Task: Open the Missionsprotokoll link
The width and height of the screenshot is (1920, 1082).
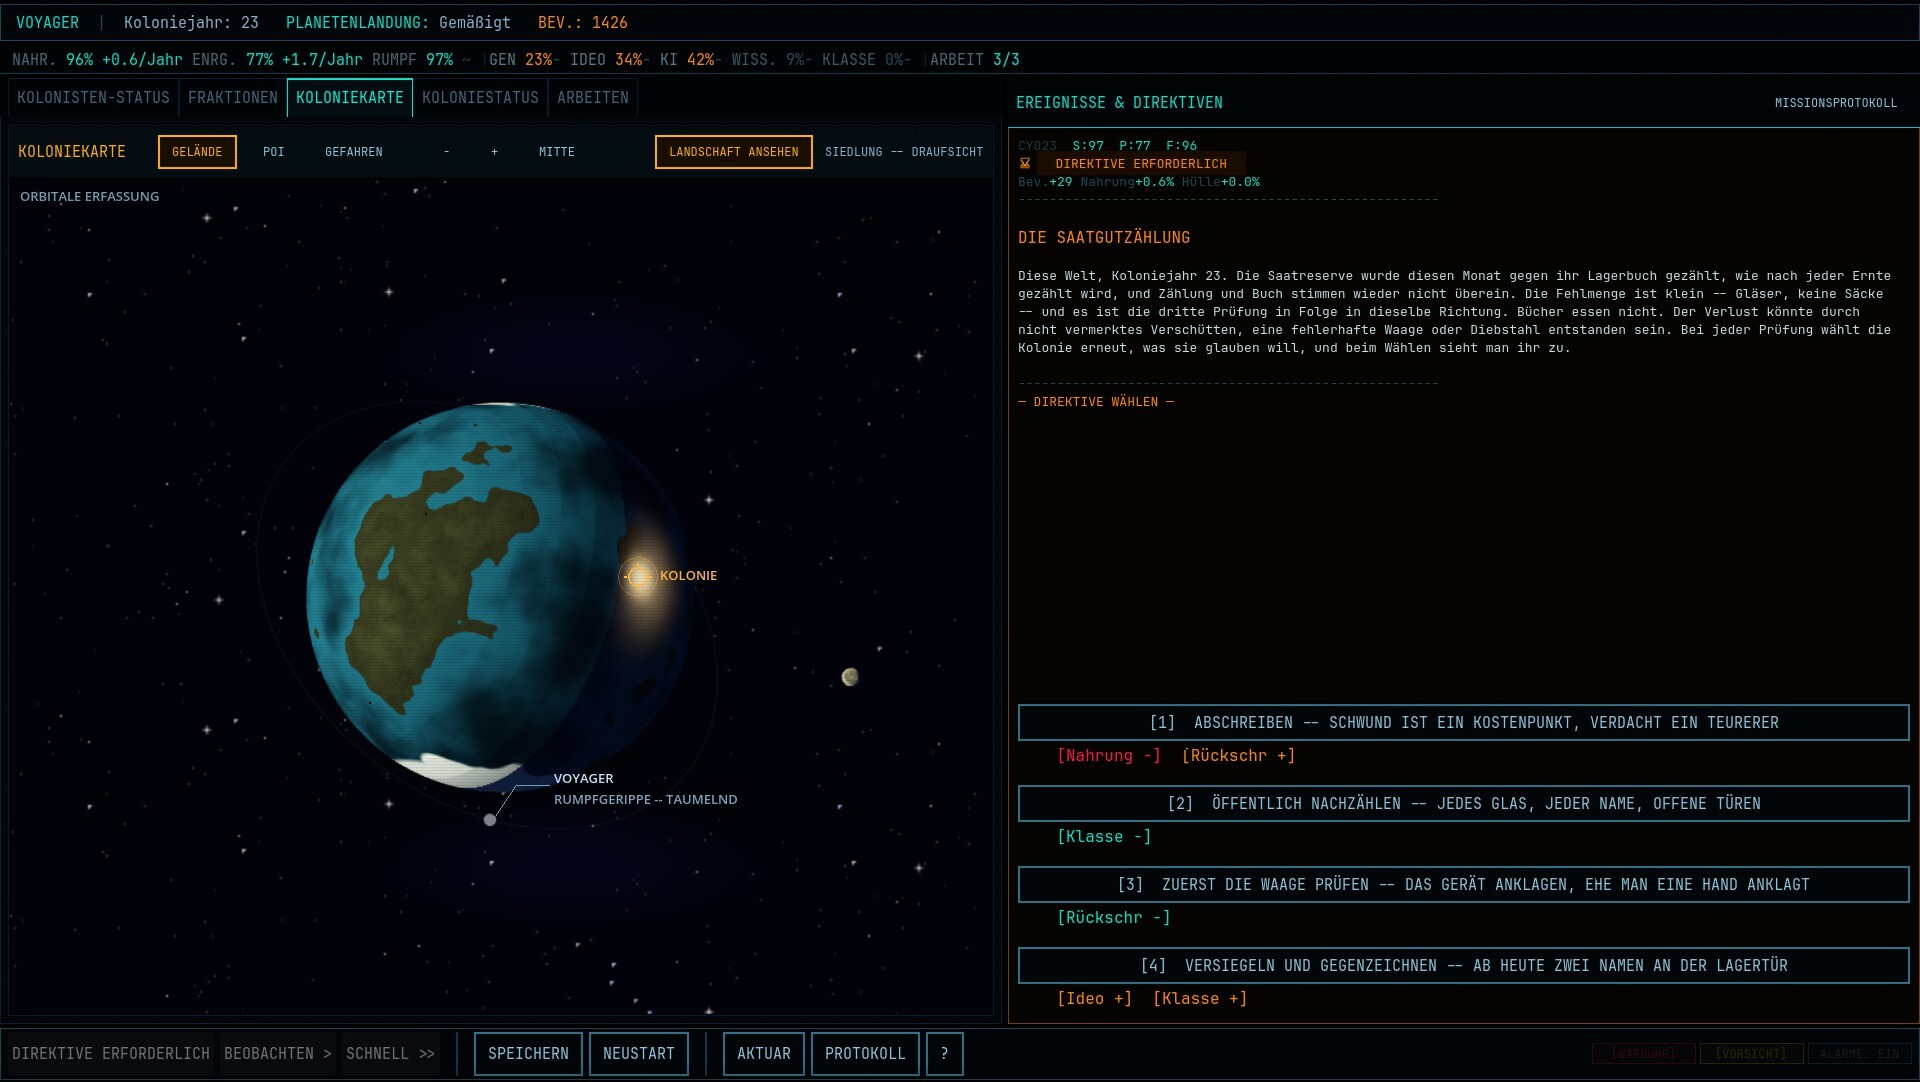Action: pyautogui.click(x=1835, y=103)
